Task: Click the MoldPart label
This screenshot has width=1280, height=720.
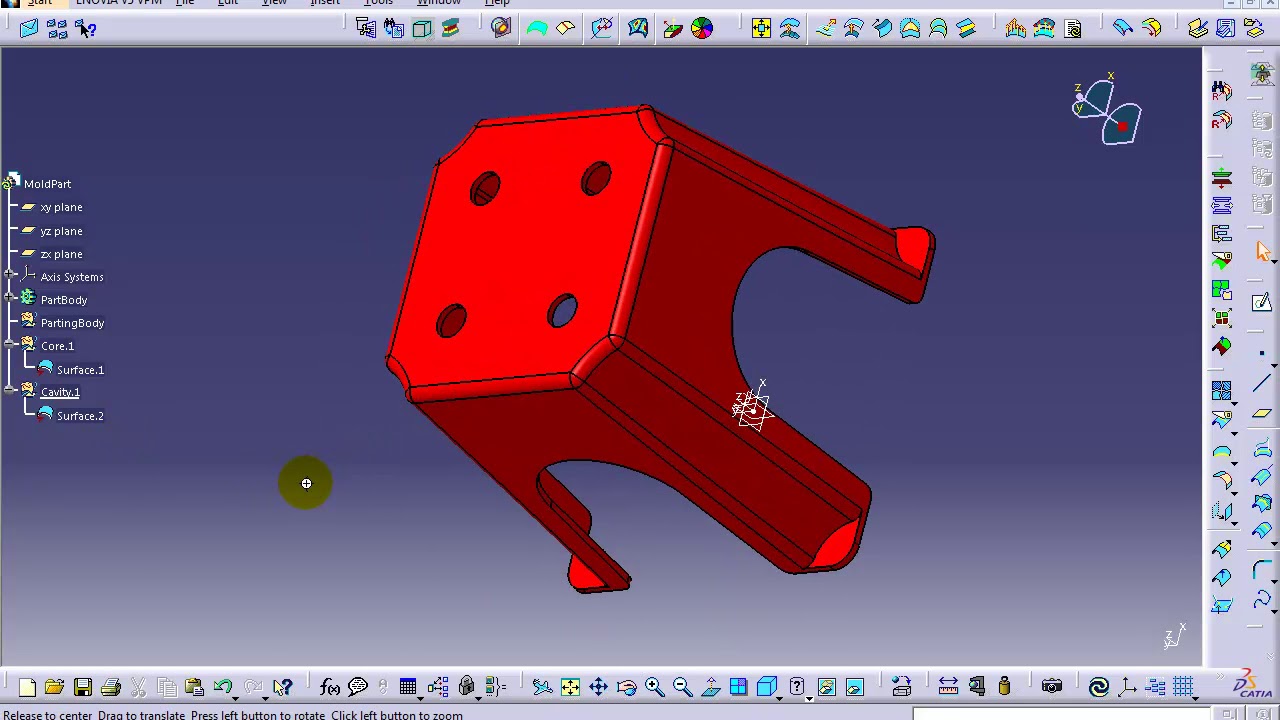Action: pyautogui.click(x=47, y=184)
